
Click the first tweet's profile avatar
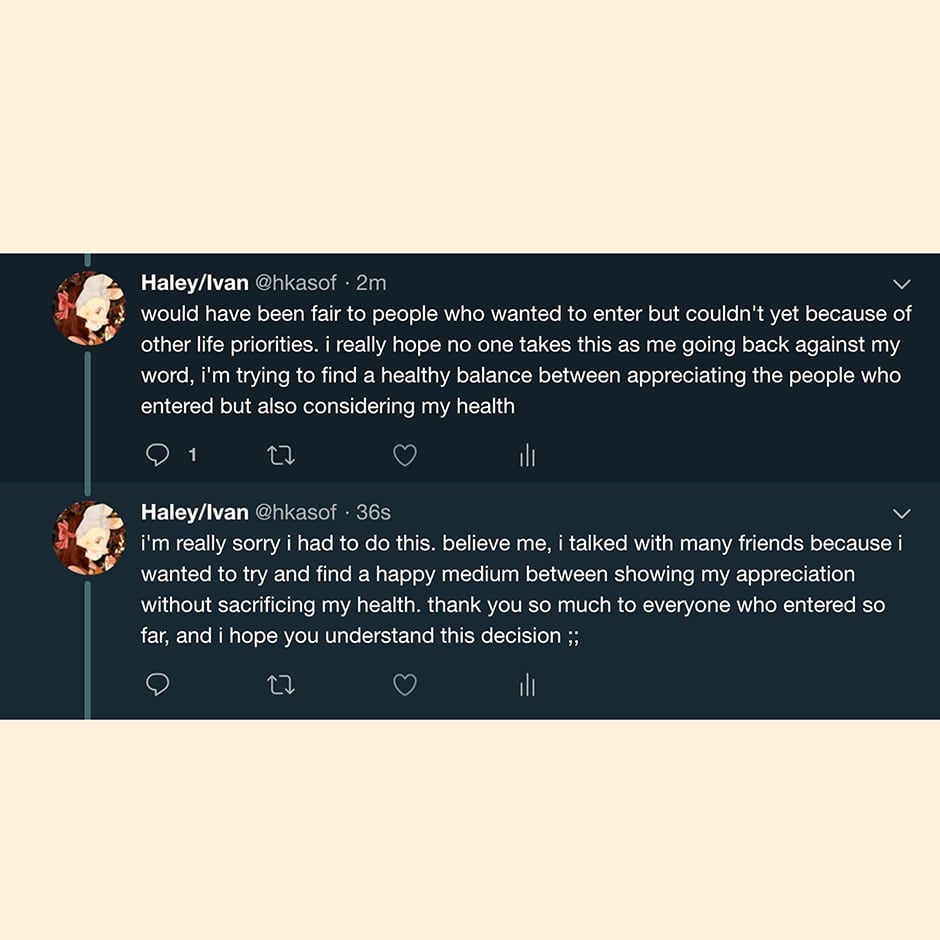click(89, 308)
